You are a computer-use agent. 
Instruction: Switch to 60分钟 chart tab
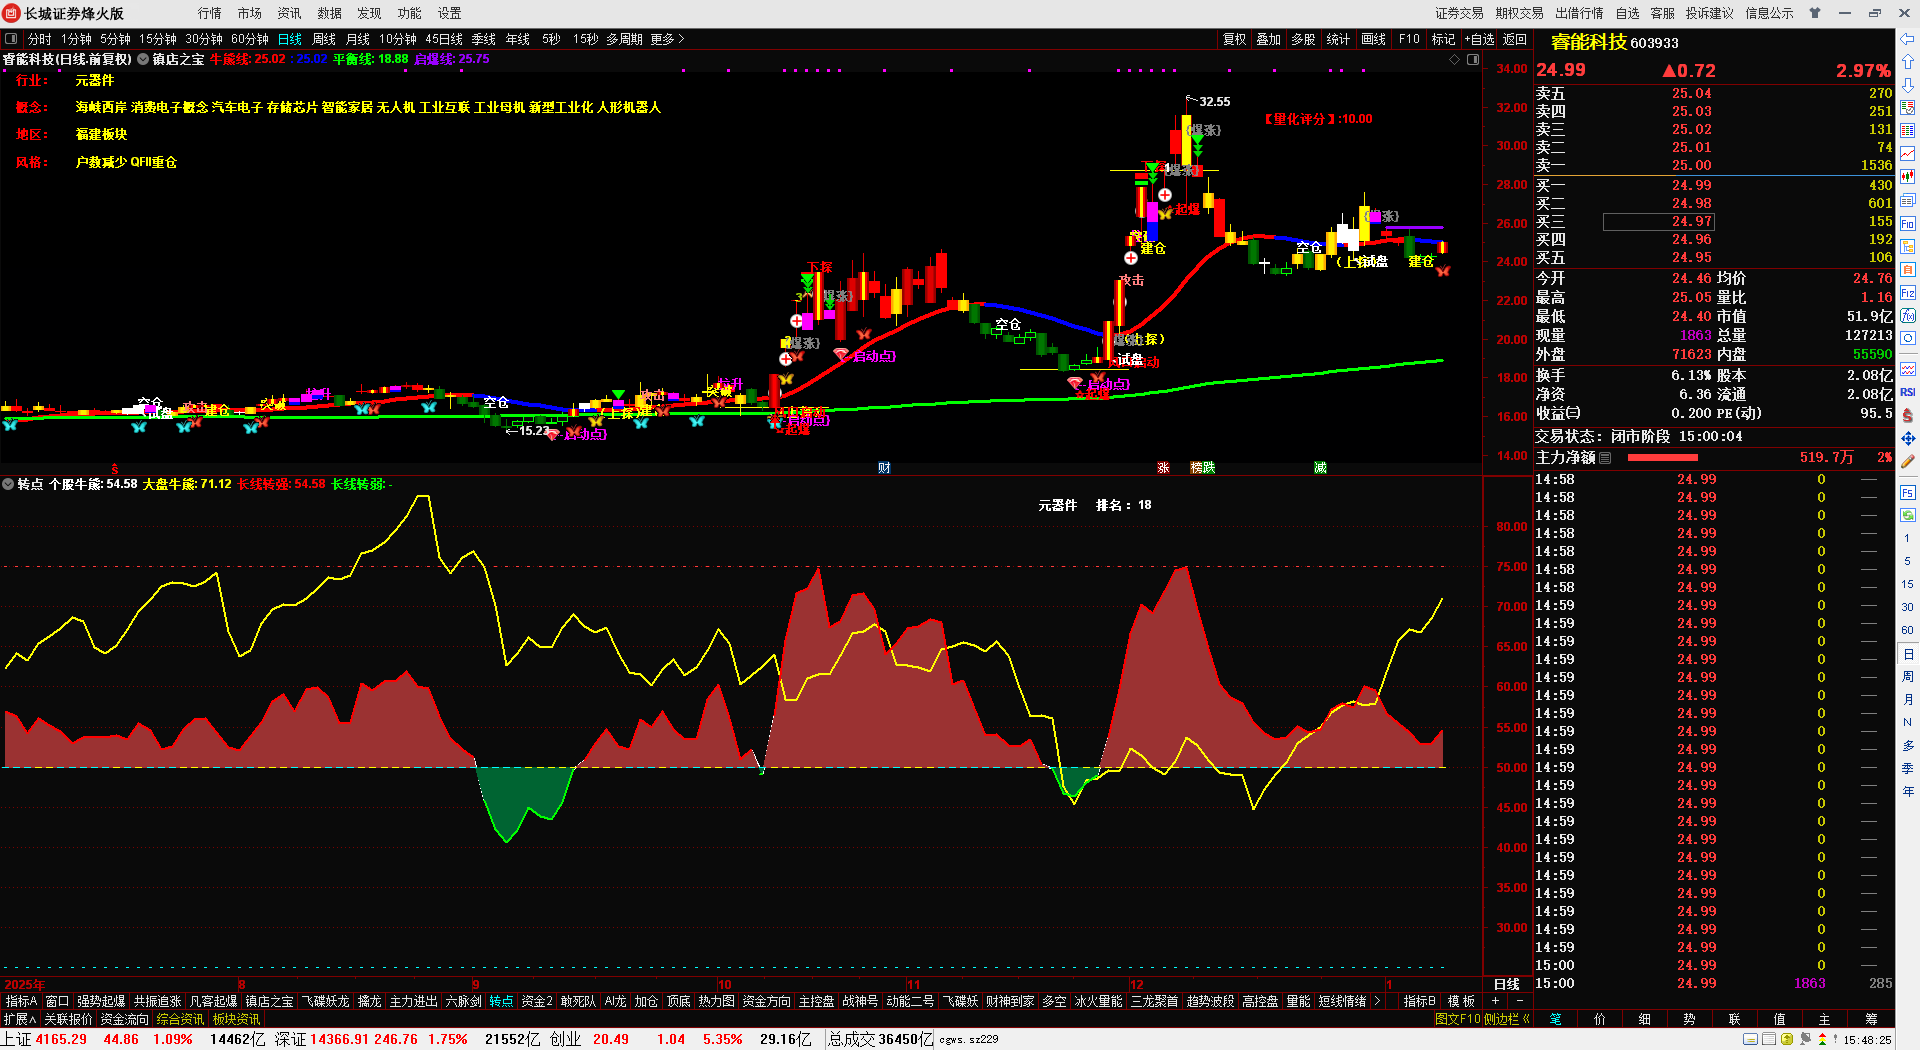(250, 39)
